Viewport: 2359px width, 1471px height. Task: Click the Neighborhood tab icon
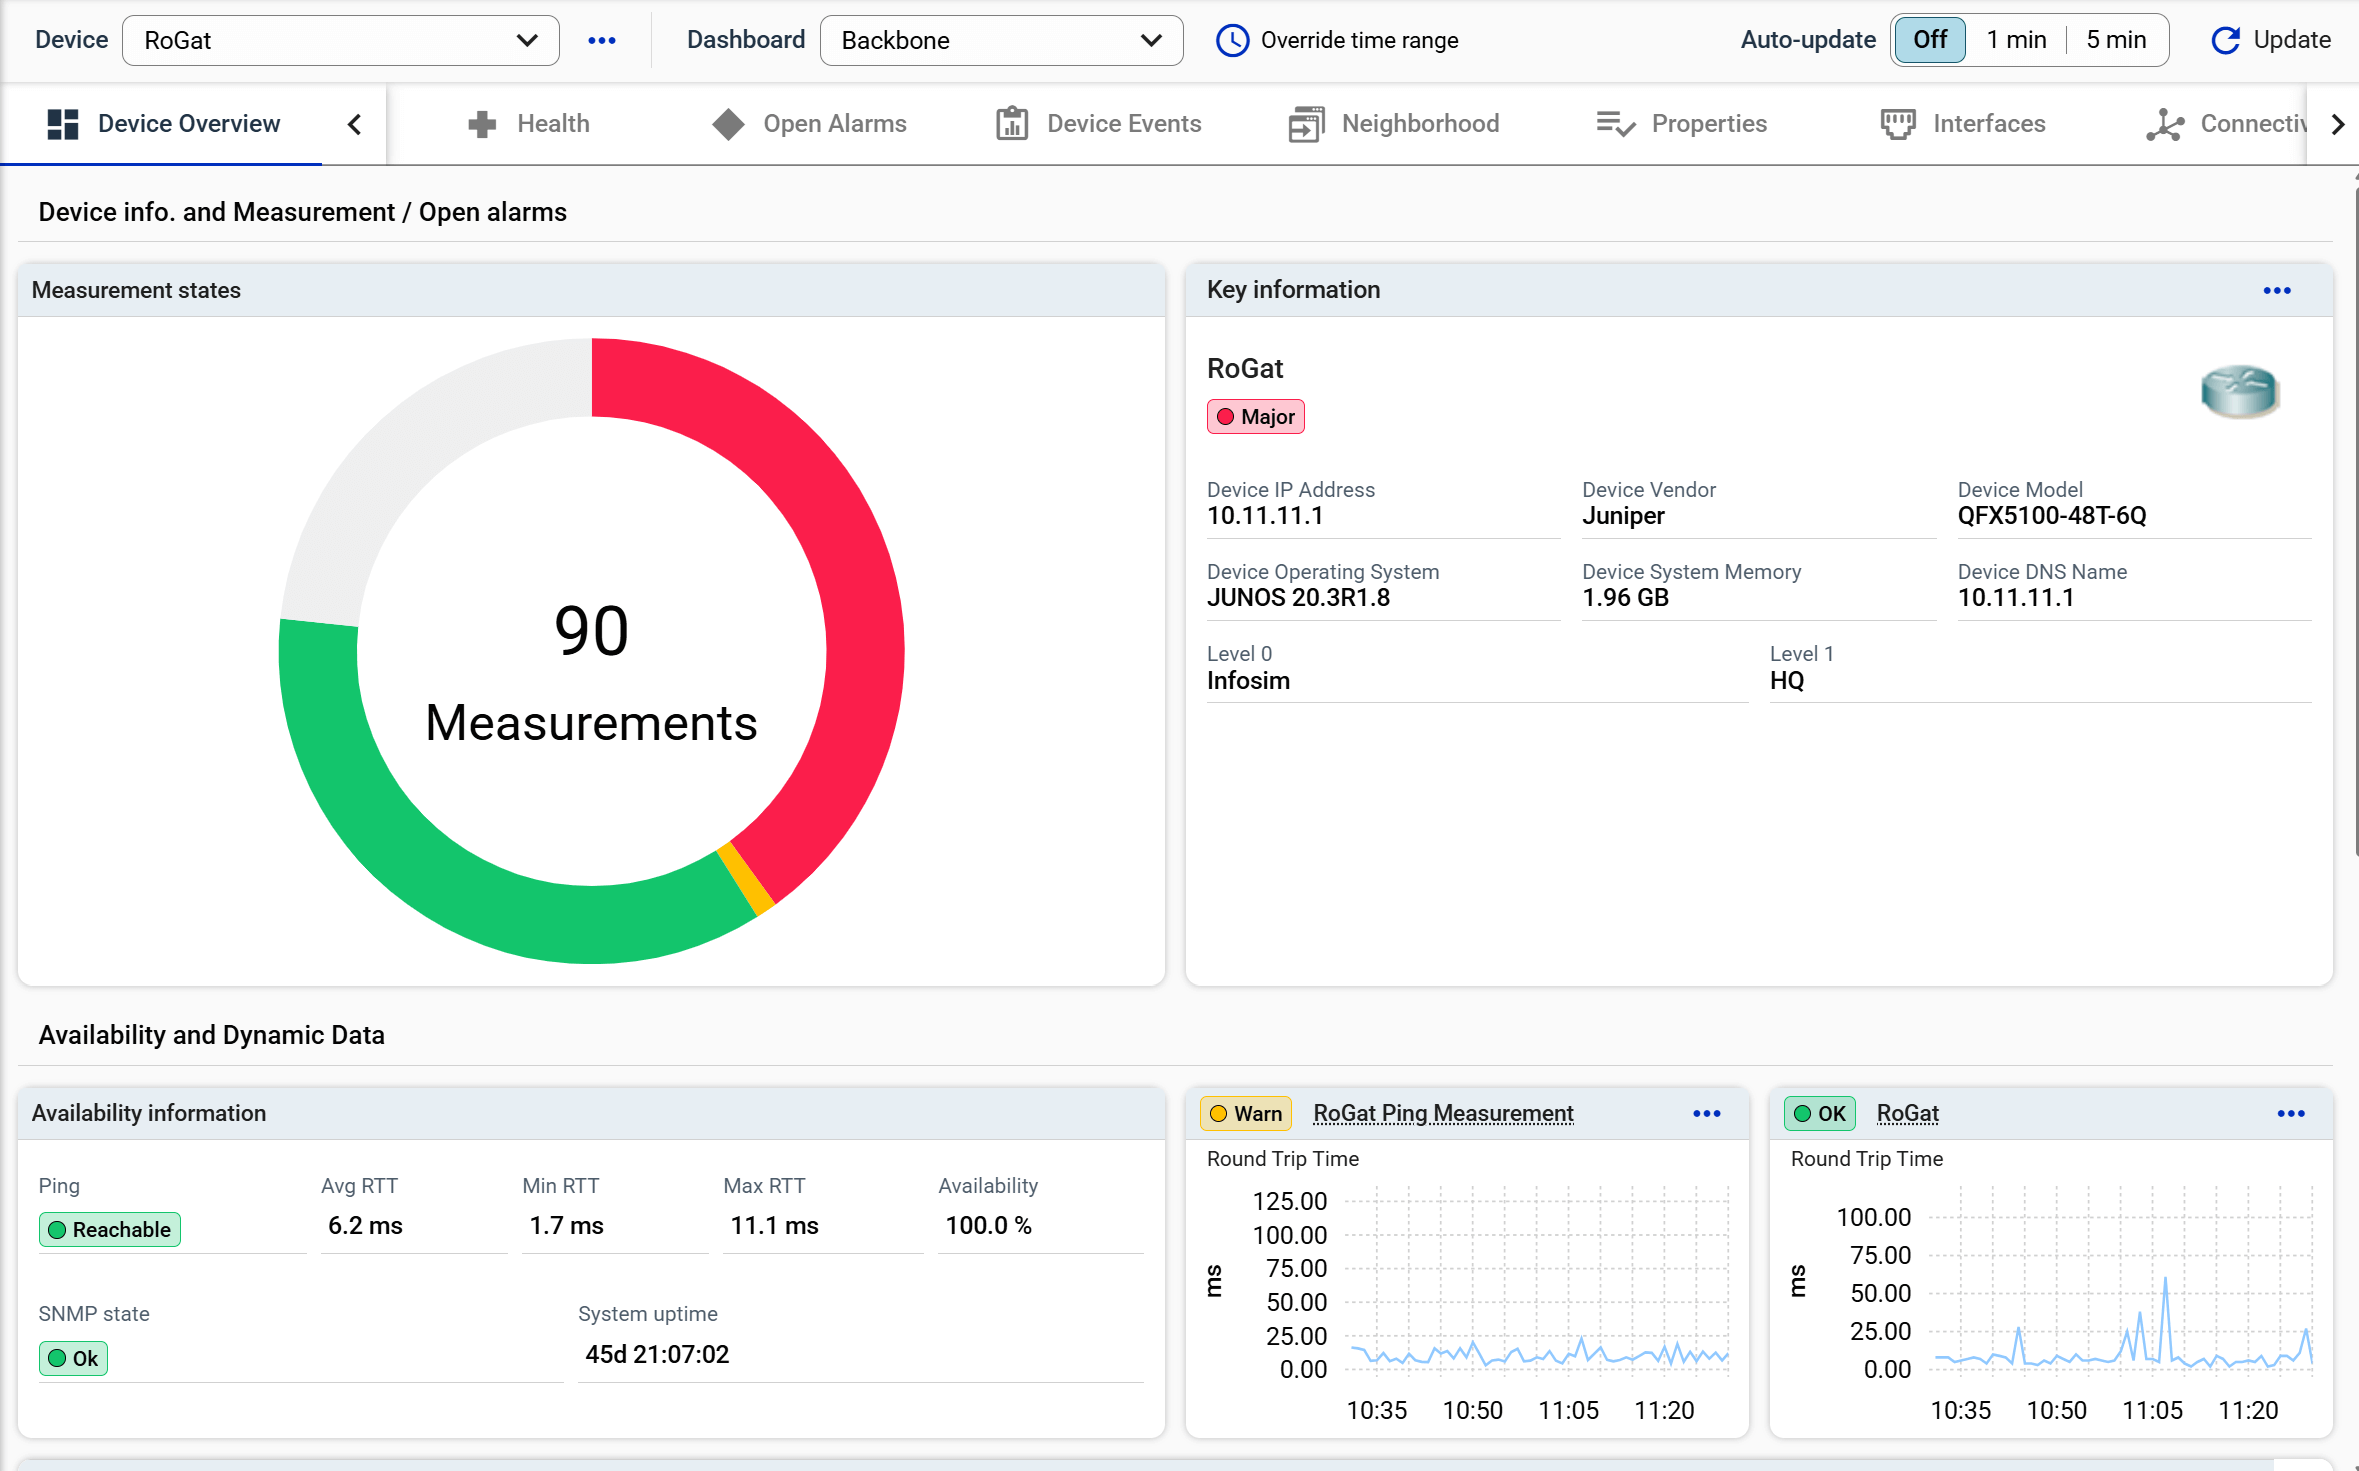pyautogui.click(x=1306, y=124)
